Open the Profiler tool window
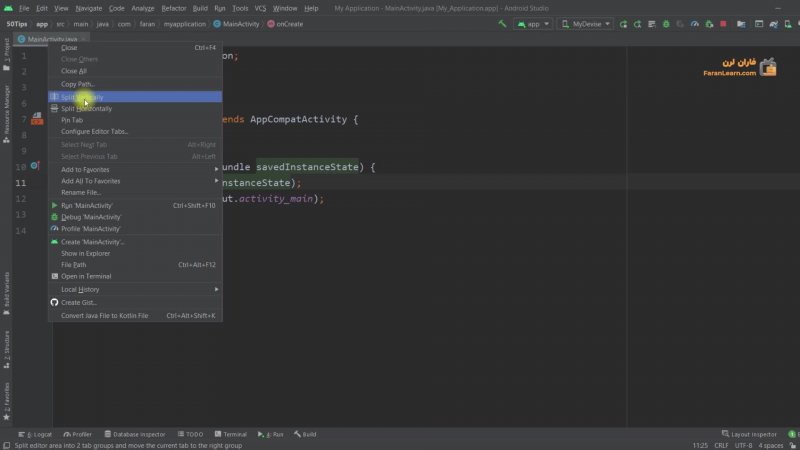The image size is (800, 450). 77,434
